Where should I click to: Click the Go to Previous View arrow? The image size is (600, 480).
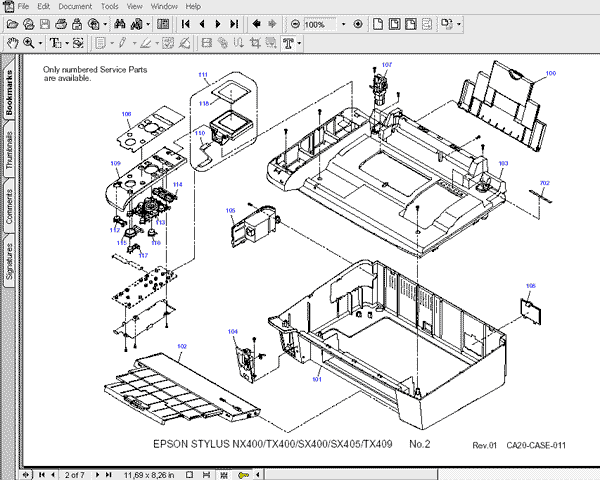click(x=256, y=24)
